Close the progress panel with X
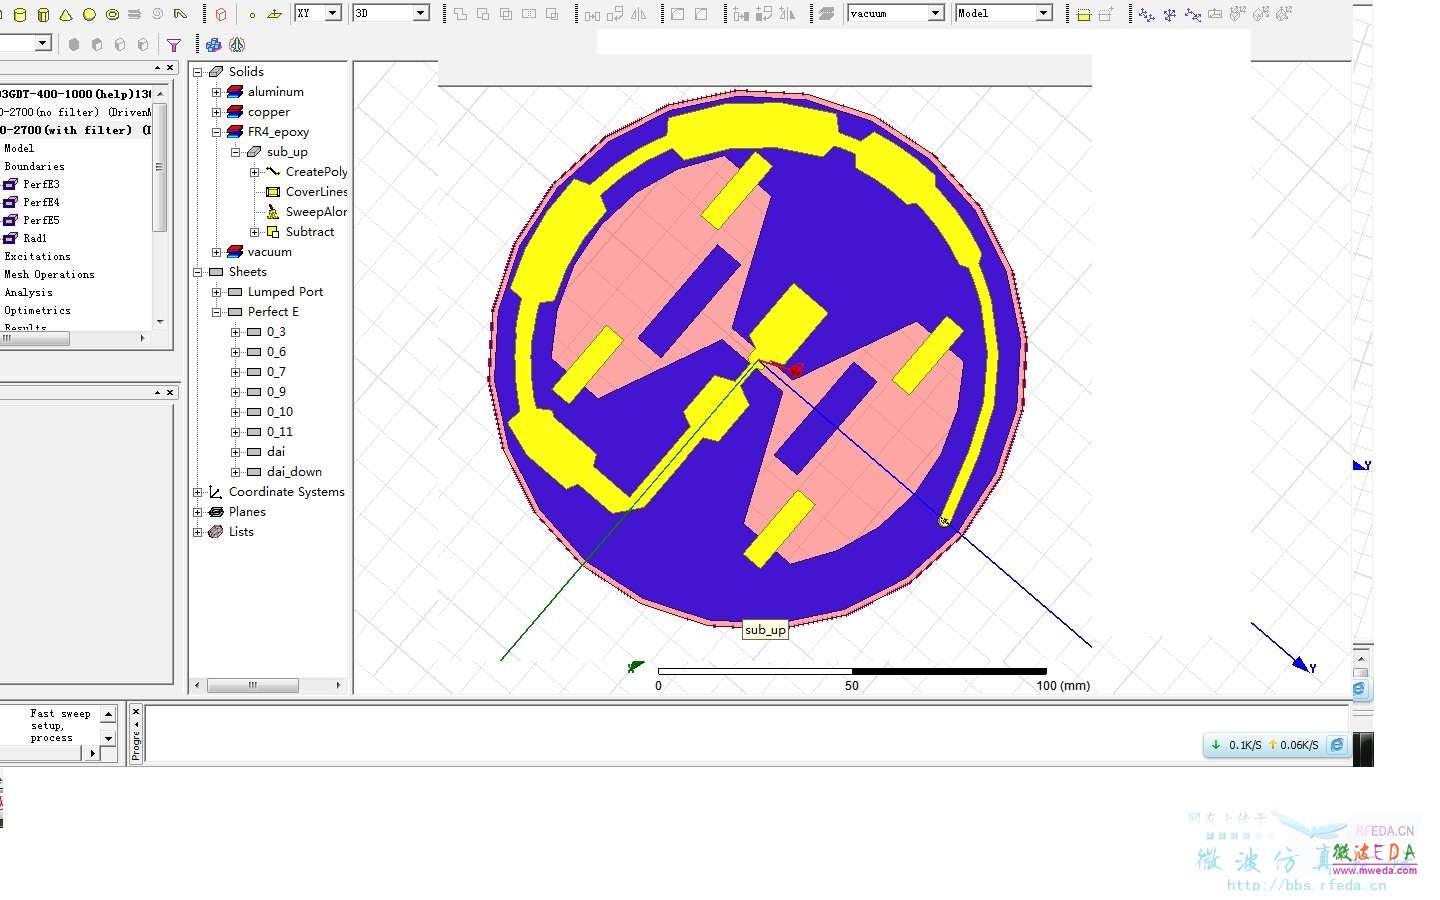 click(136, 711)
